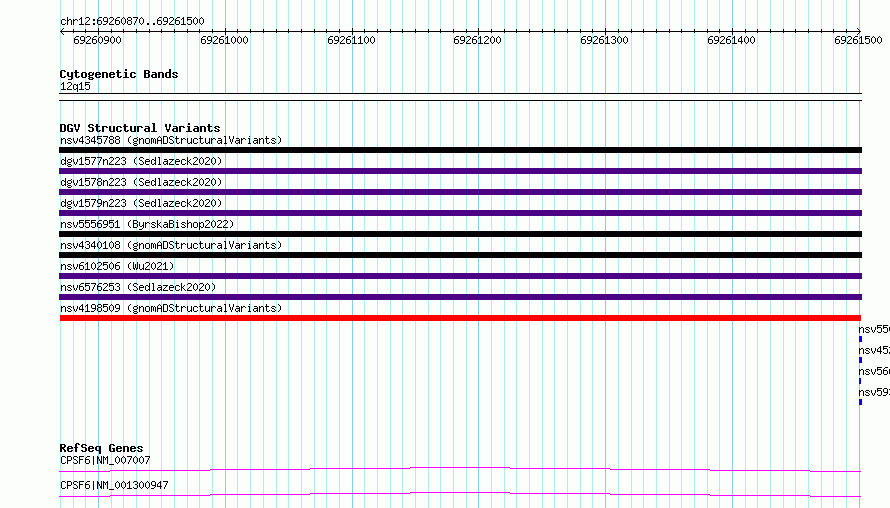The width and height of the screenshot is (890, 508).
Task: Click the black bar under nsv4345788
Action: 460,150
